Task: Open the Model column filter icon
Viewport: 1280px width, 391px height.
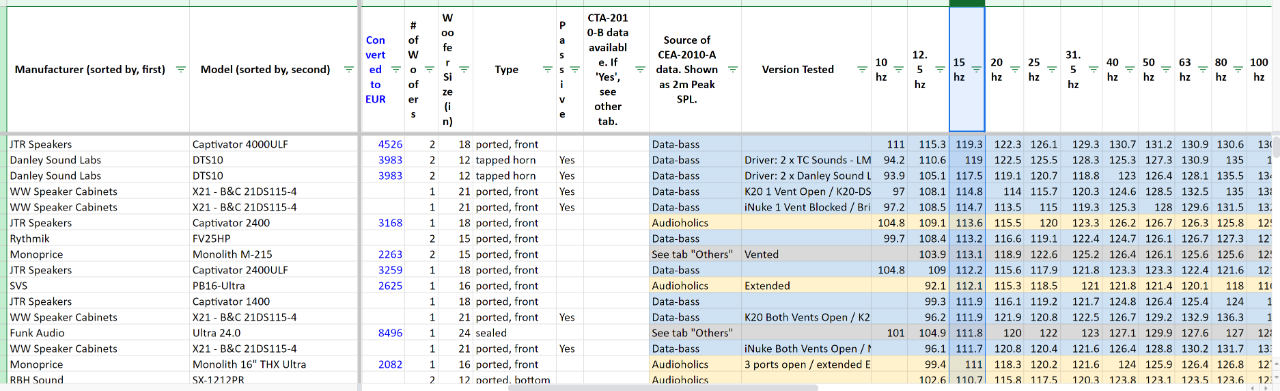Action: tap(349, 70)
